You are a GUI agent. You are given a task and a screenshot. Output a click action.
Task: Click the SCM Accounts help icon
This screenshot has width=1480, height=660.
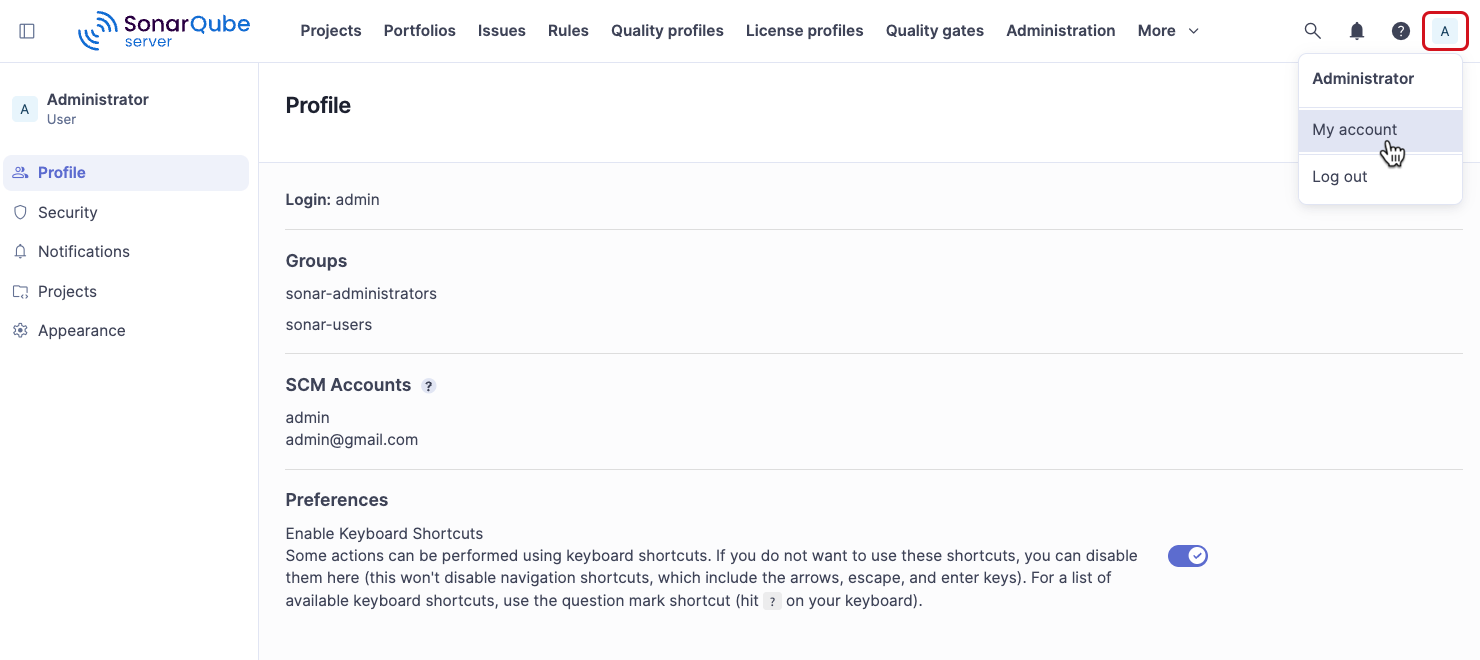click(429, 385)
